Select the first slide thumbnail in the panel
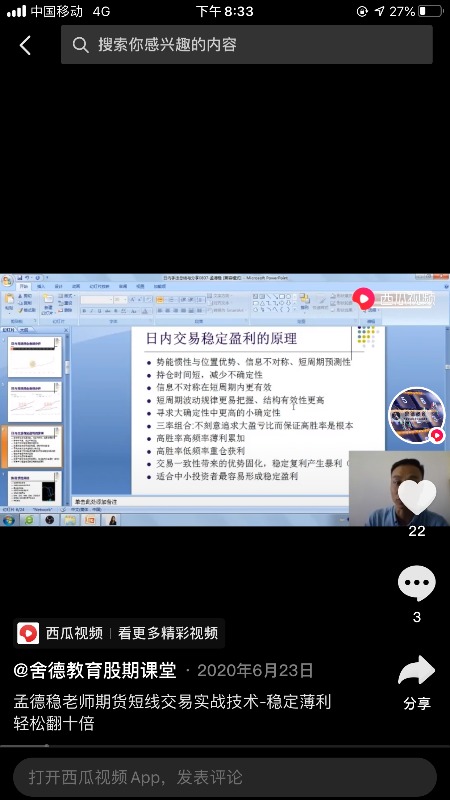Viewport: 450px width, 800px height. (34, 357)
